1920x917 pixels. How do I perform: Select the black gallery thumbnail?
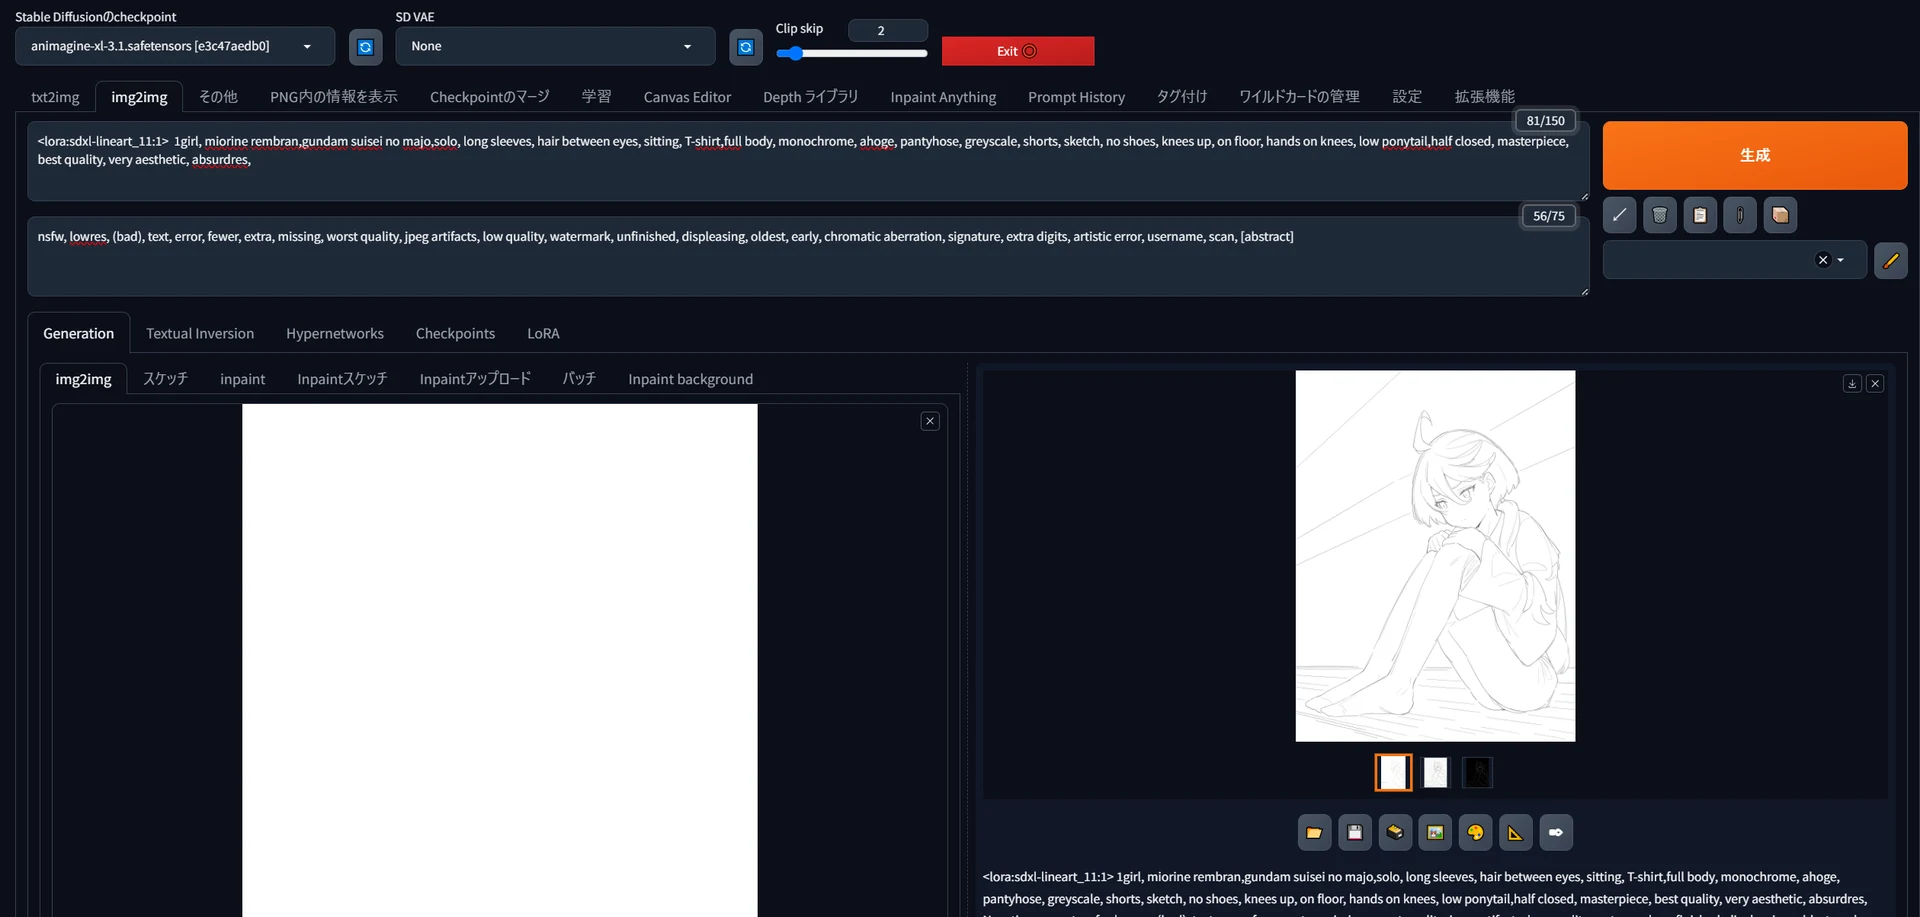point(1477,772)
